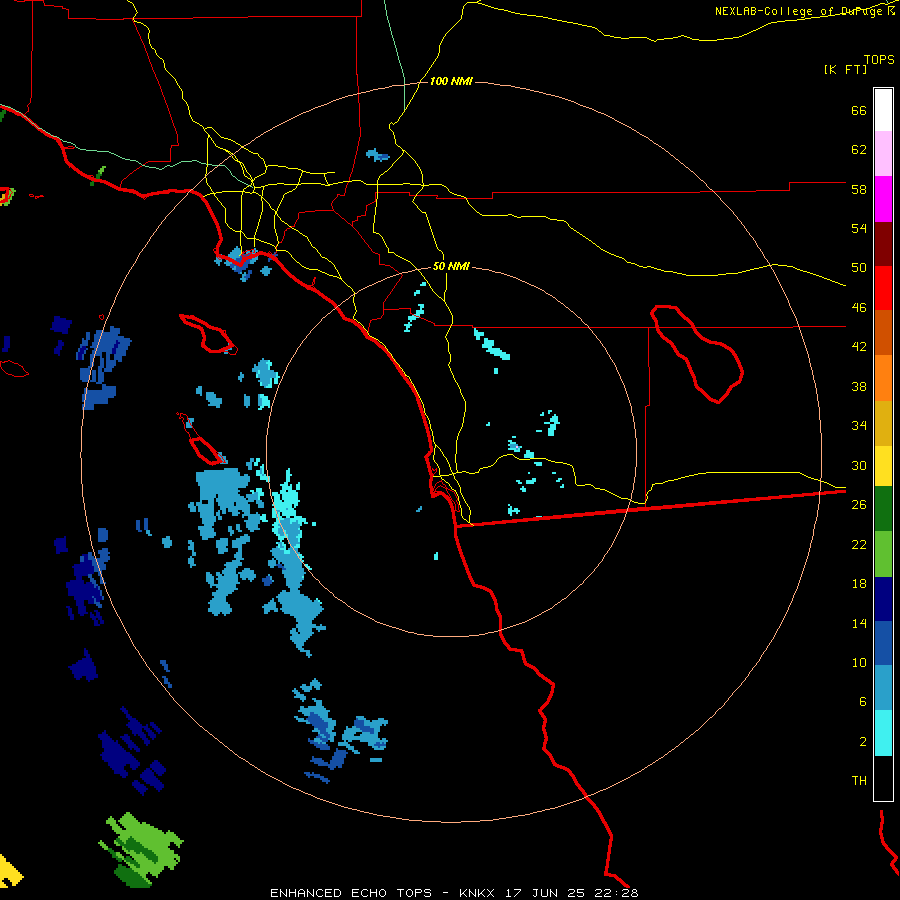Click the yellow 34 kft legend swatch
The width and height of the screenshot is (900, 900).
pyautogui.click(x=883, y=466)
